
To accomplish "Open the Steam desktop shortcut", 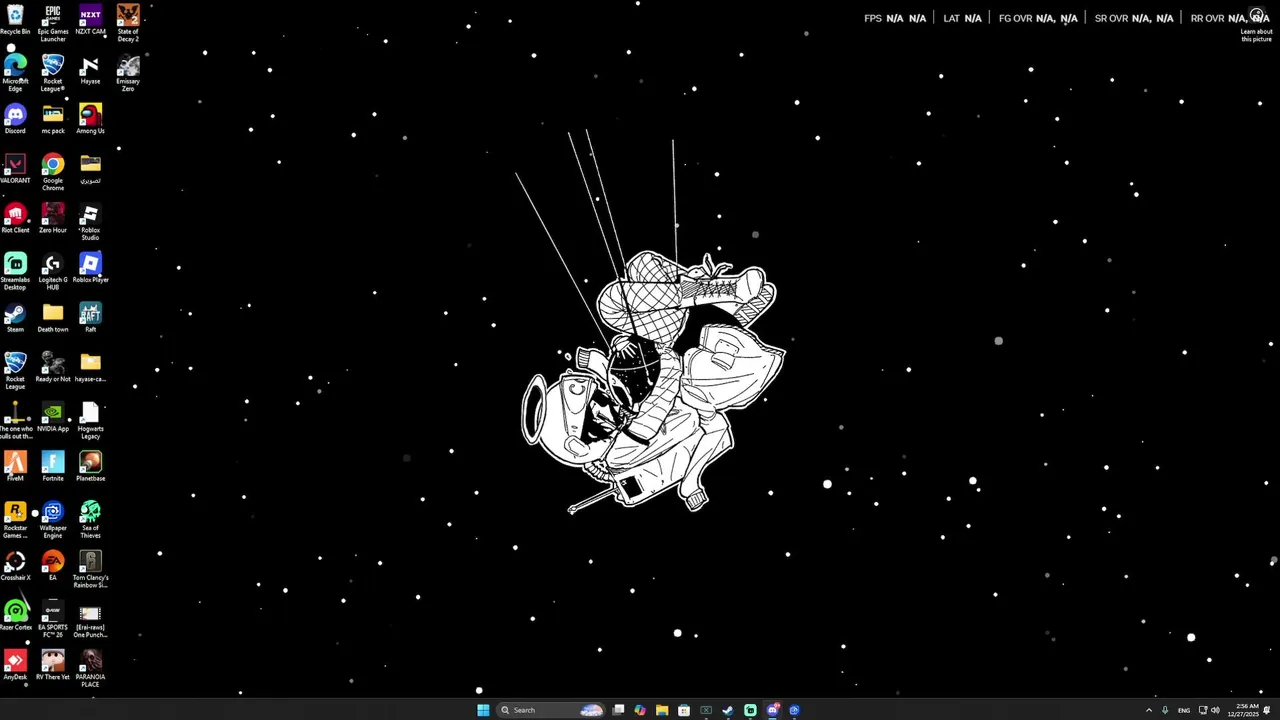I will click(15, 318).
